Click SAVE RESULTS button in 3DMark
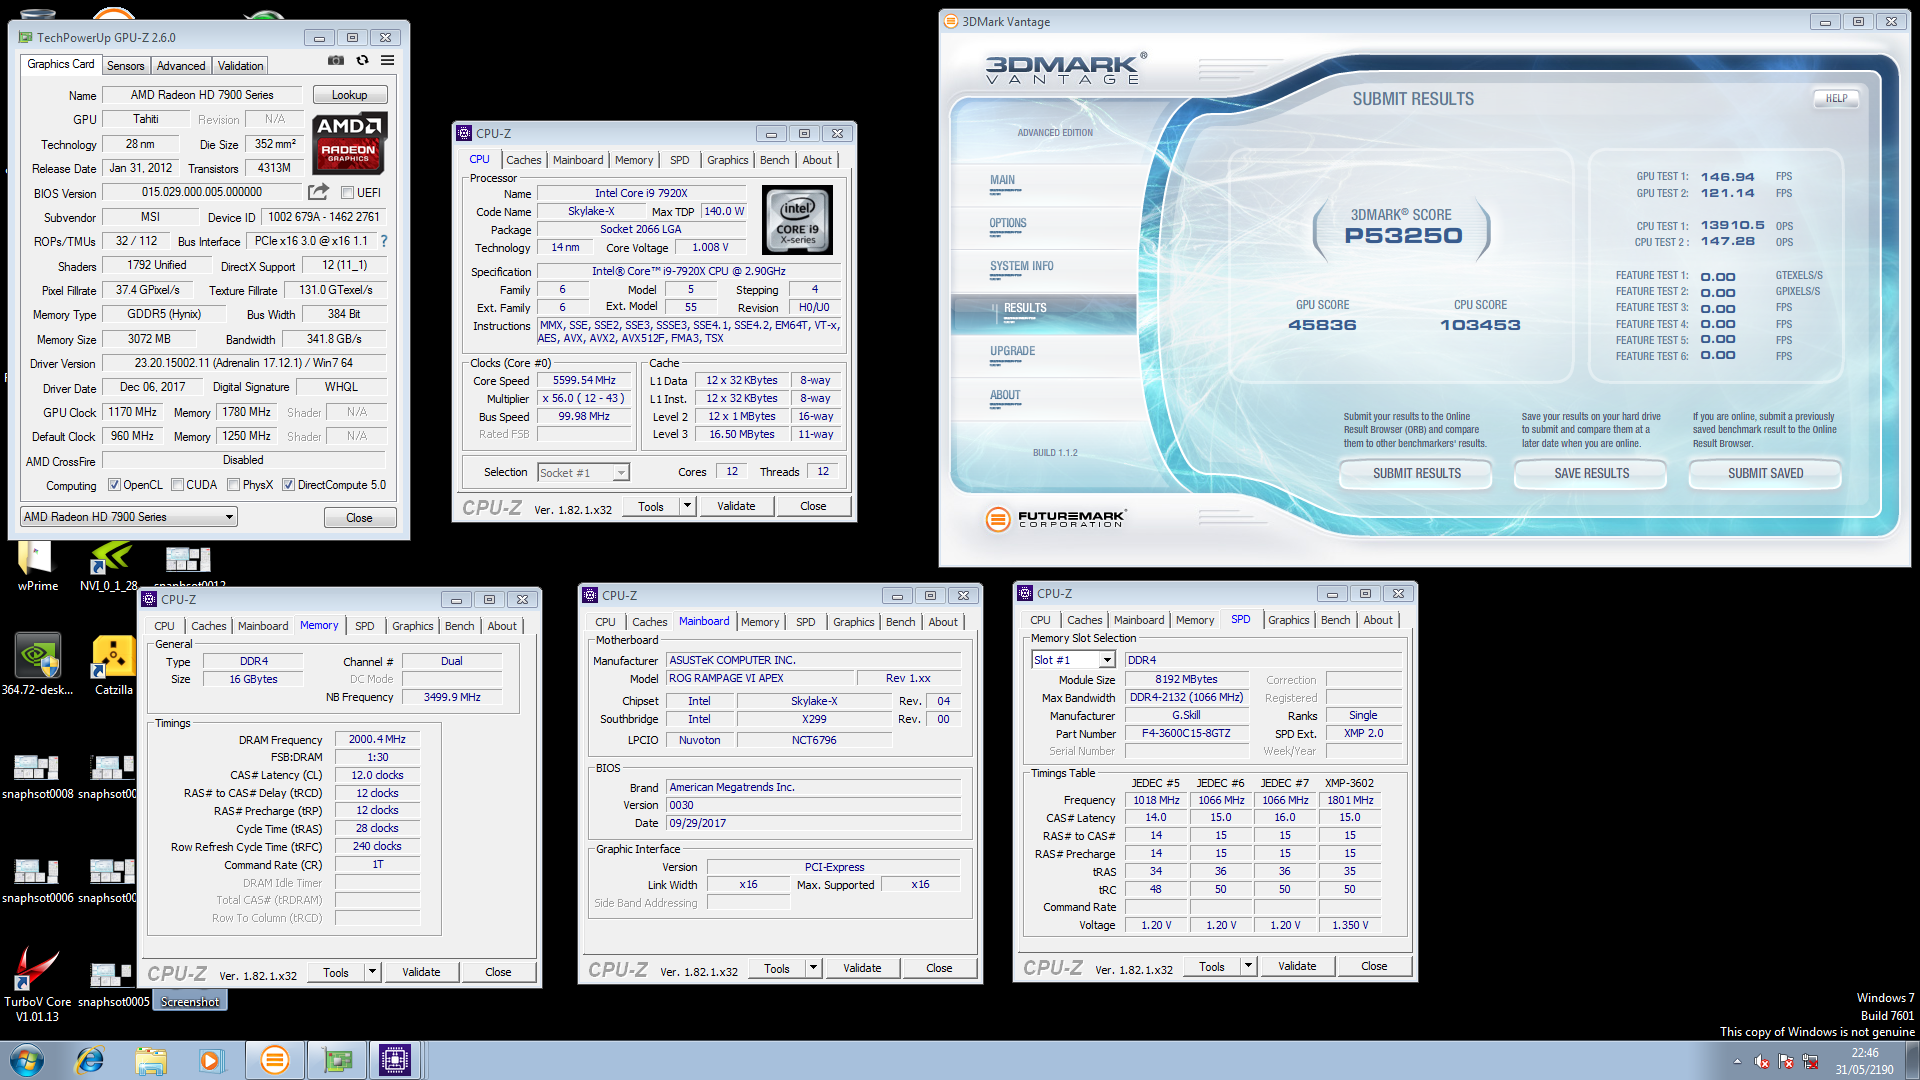Image resolution: width=1920 pixels, height=1080 pixels. 1592,474
